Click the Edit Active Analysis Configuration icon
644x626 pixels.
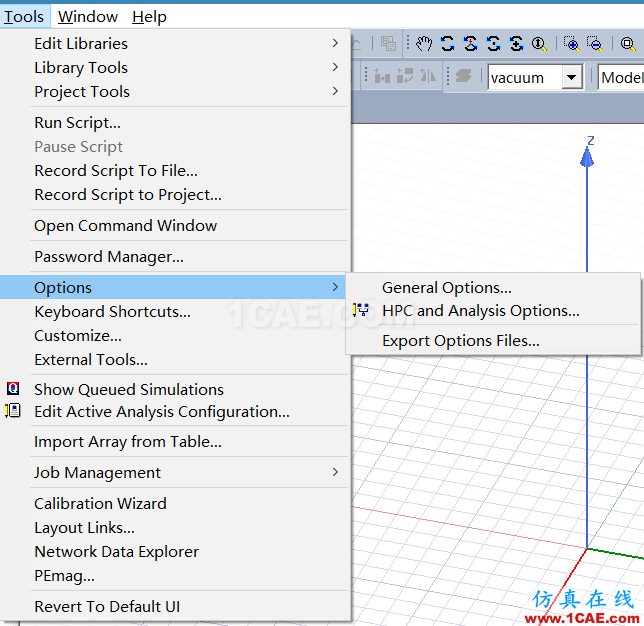point(13,410)
